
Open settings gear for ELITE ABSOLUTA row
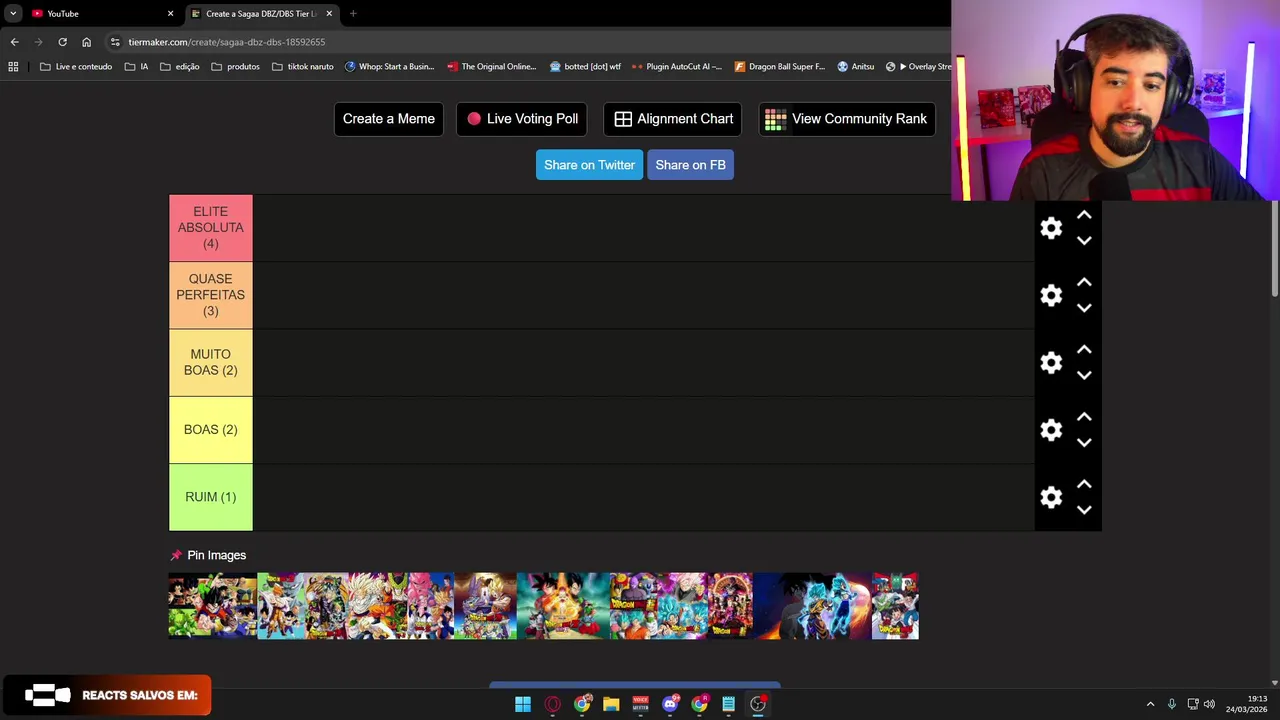[x=1051, y=228]
